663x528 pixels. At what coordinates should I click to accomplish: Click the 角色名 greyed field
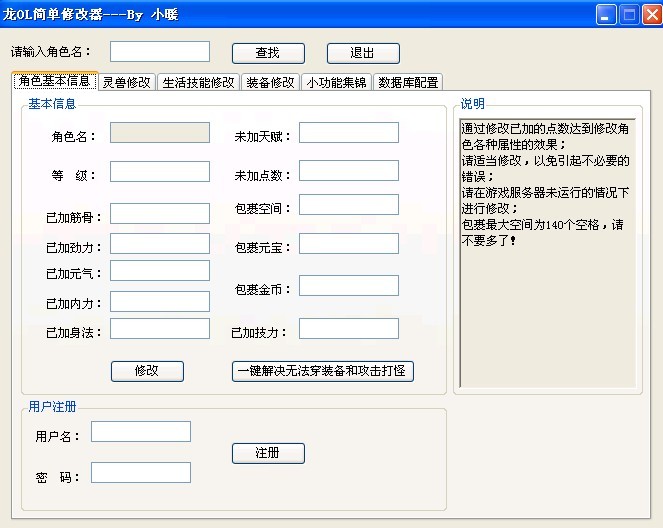pyautogui.click(x=160, y=132)
